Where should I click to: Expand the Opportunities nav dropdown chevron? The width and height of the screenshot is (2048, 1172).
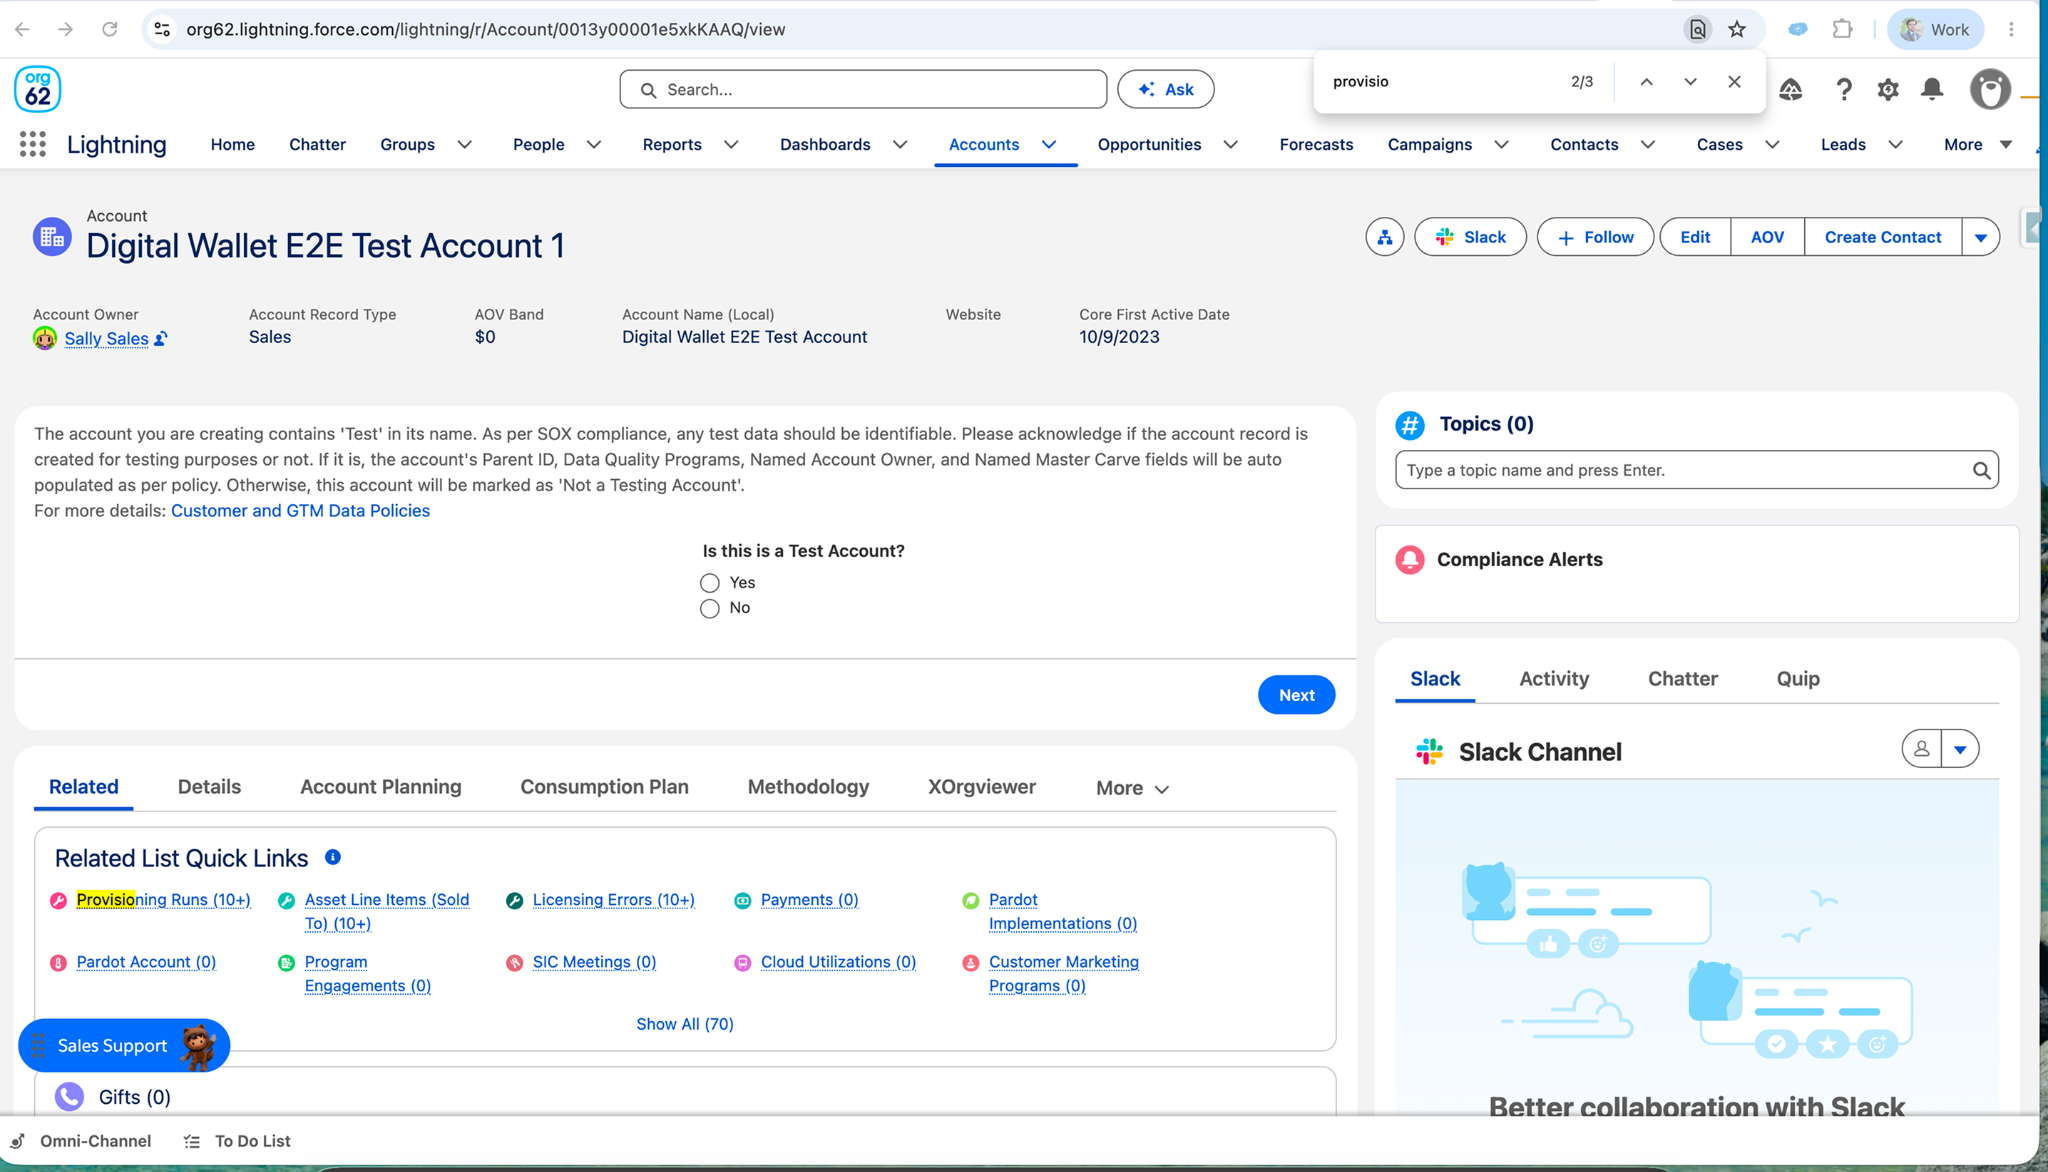pos(1231,145)
